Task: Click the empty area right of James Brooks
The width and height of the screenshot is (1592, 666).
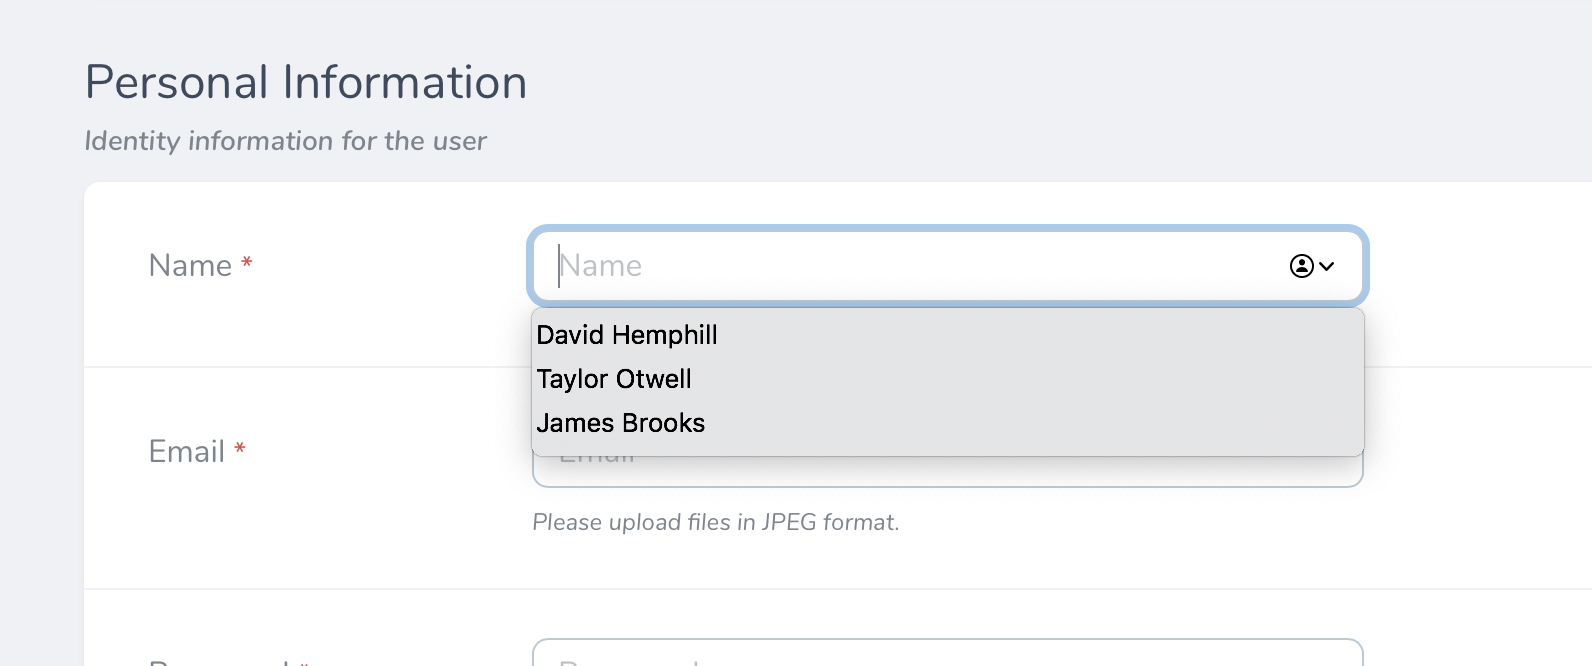Action: [x=1000, y=423]
